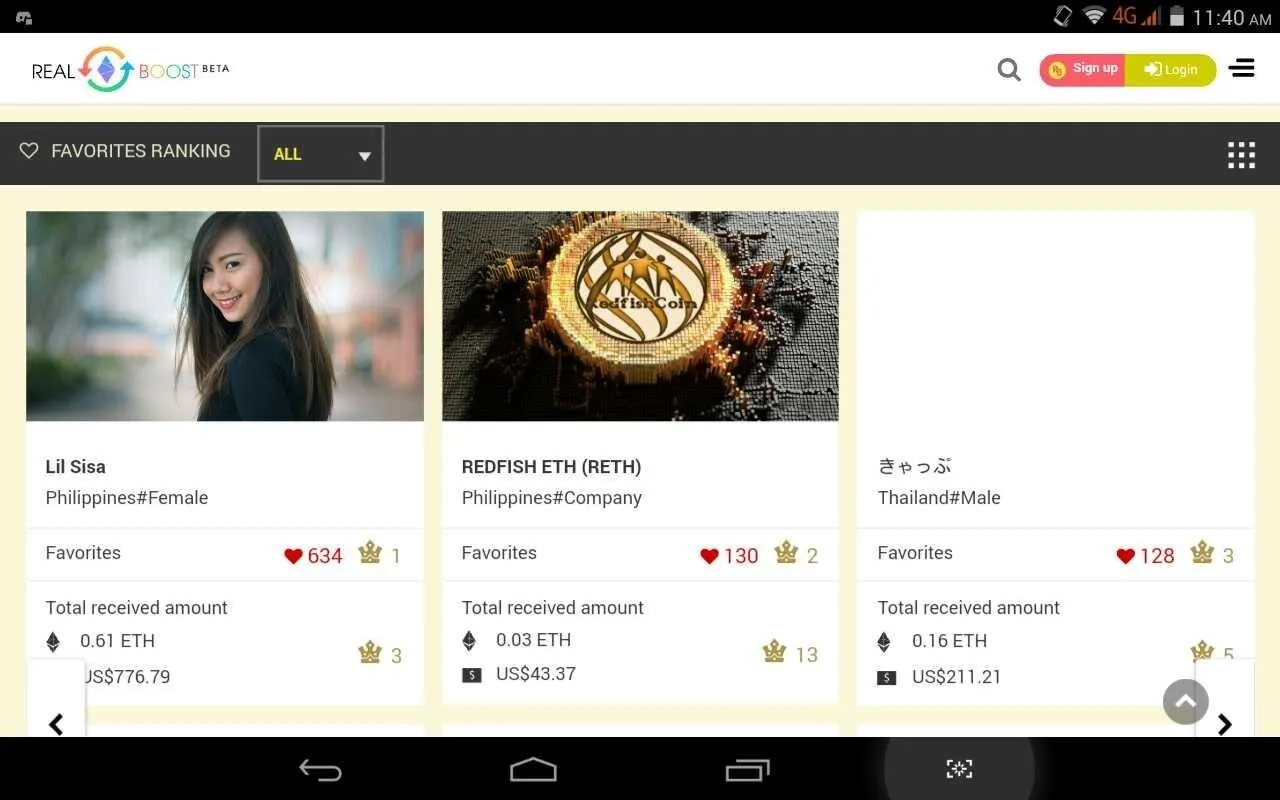The width and height of the screenshot is (1280, 800).
Task: Tap the battery status icon
Action: (1177, 16)
